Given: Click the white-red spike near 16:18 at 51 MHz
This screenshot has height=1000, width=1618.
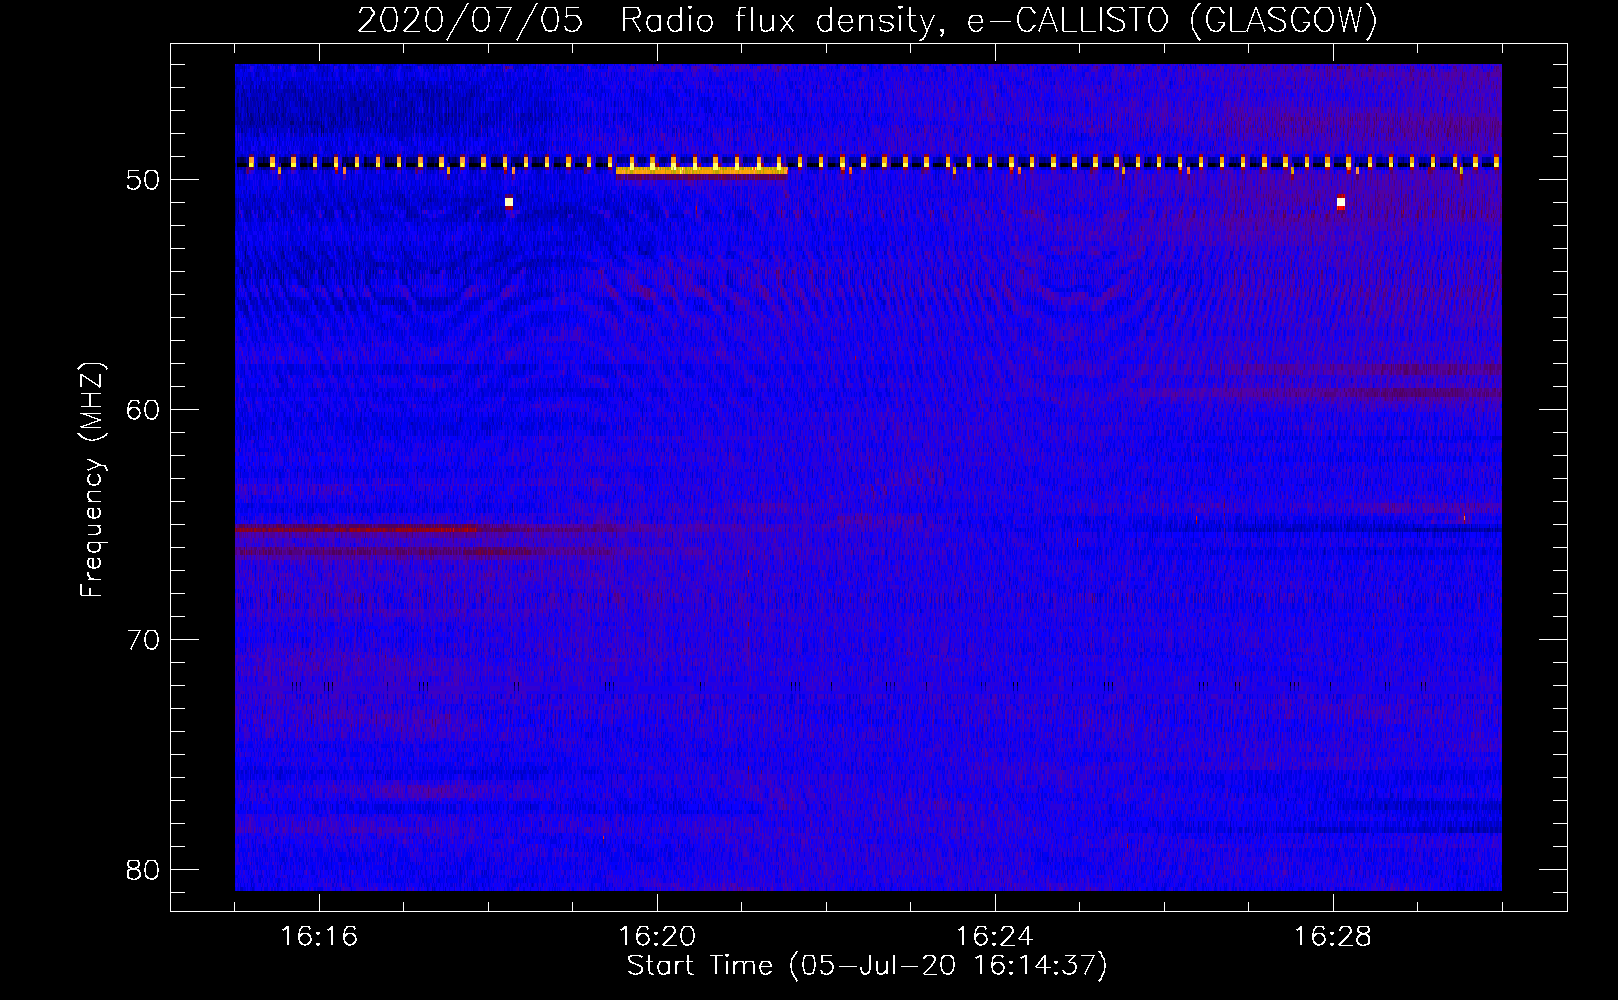Looking at the screenshot, I should tap(509, 203).
